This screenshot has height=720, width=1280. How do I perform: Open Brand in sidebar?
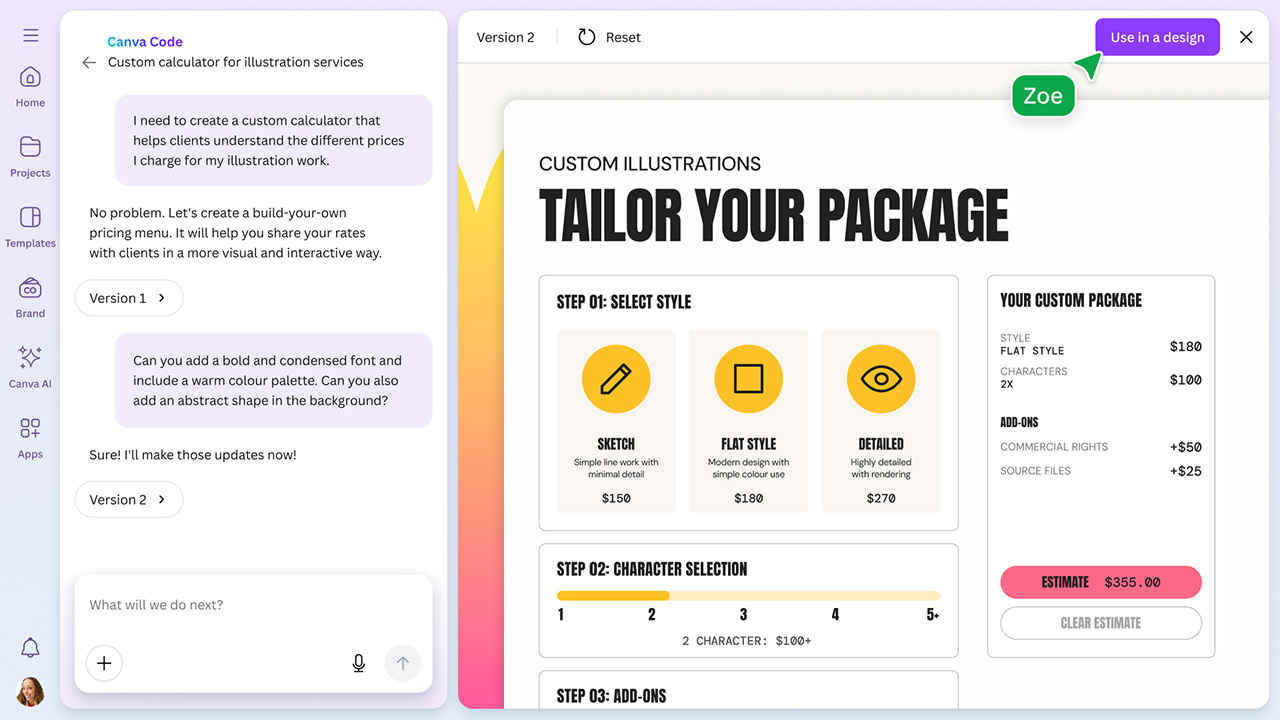(30, 297)
